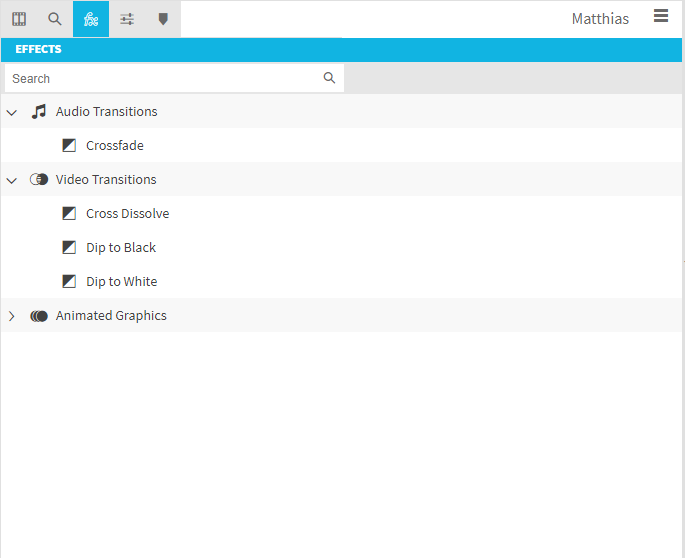Click the Animated Graphics label
685x558 pixels.
(111, 316)
